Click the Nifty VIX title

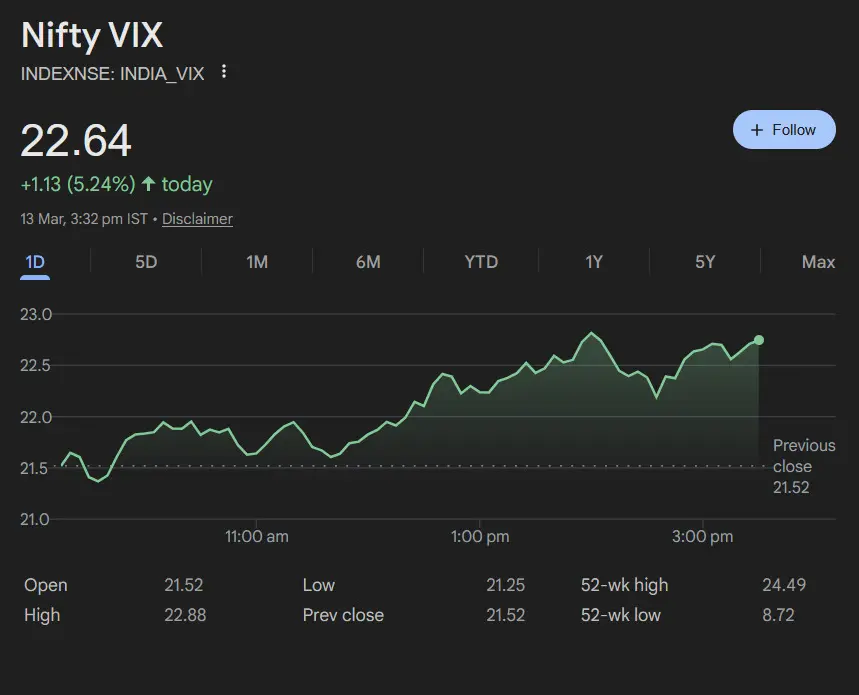click(x=91, y=36)
